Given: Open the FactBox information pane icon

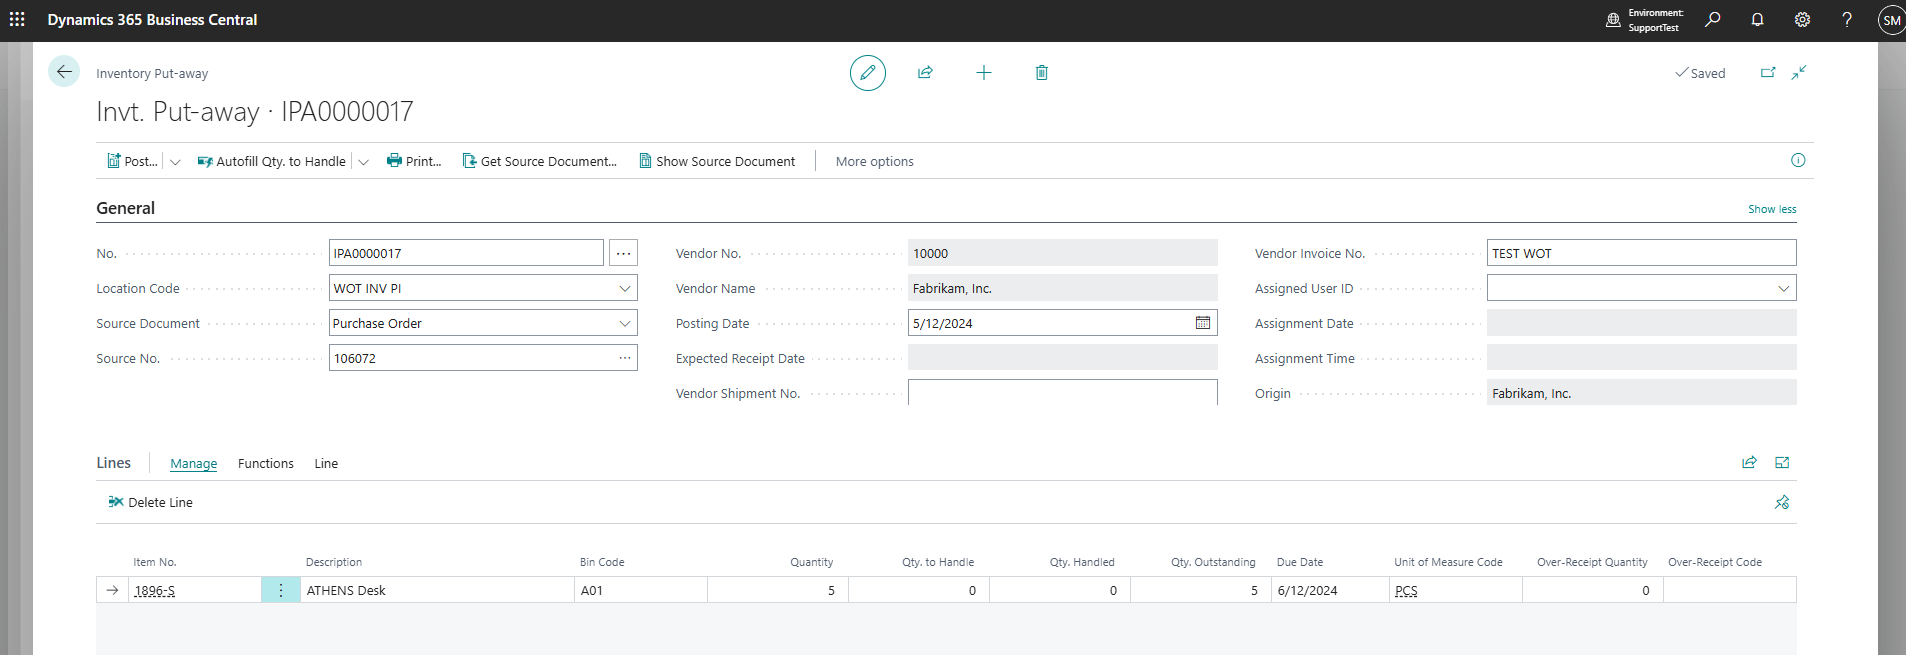Looking at the screenshot, I should pyautogui.click(x=1798, y=160).
